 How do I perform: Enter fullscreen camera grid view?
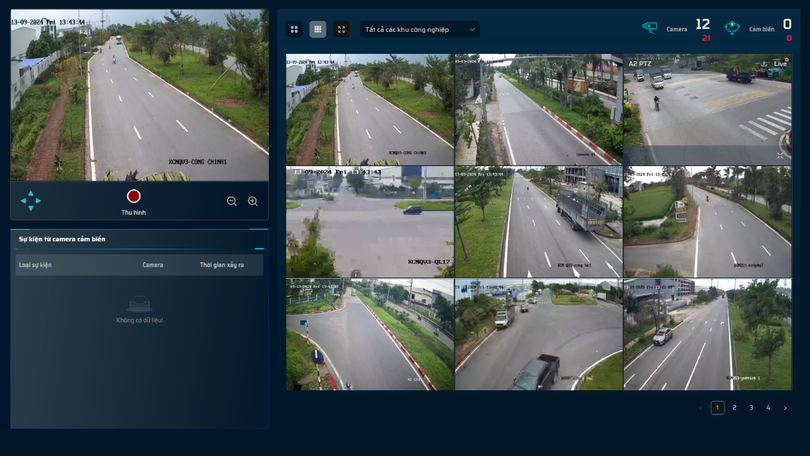tap(342, 30)
